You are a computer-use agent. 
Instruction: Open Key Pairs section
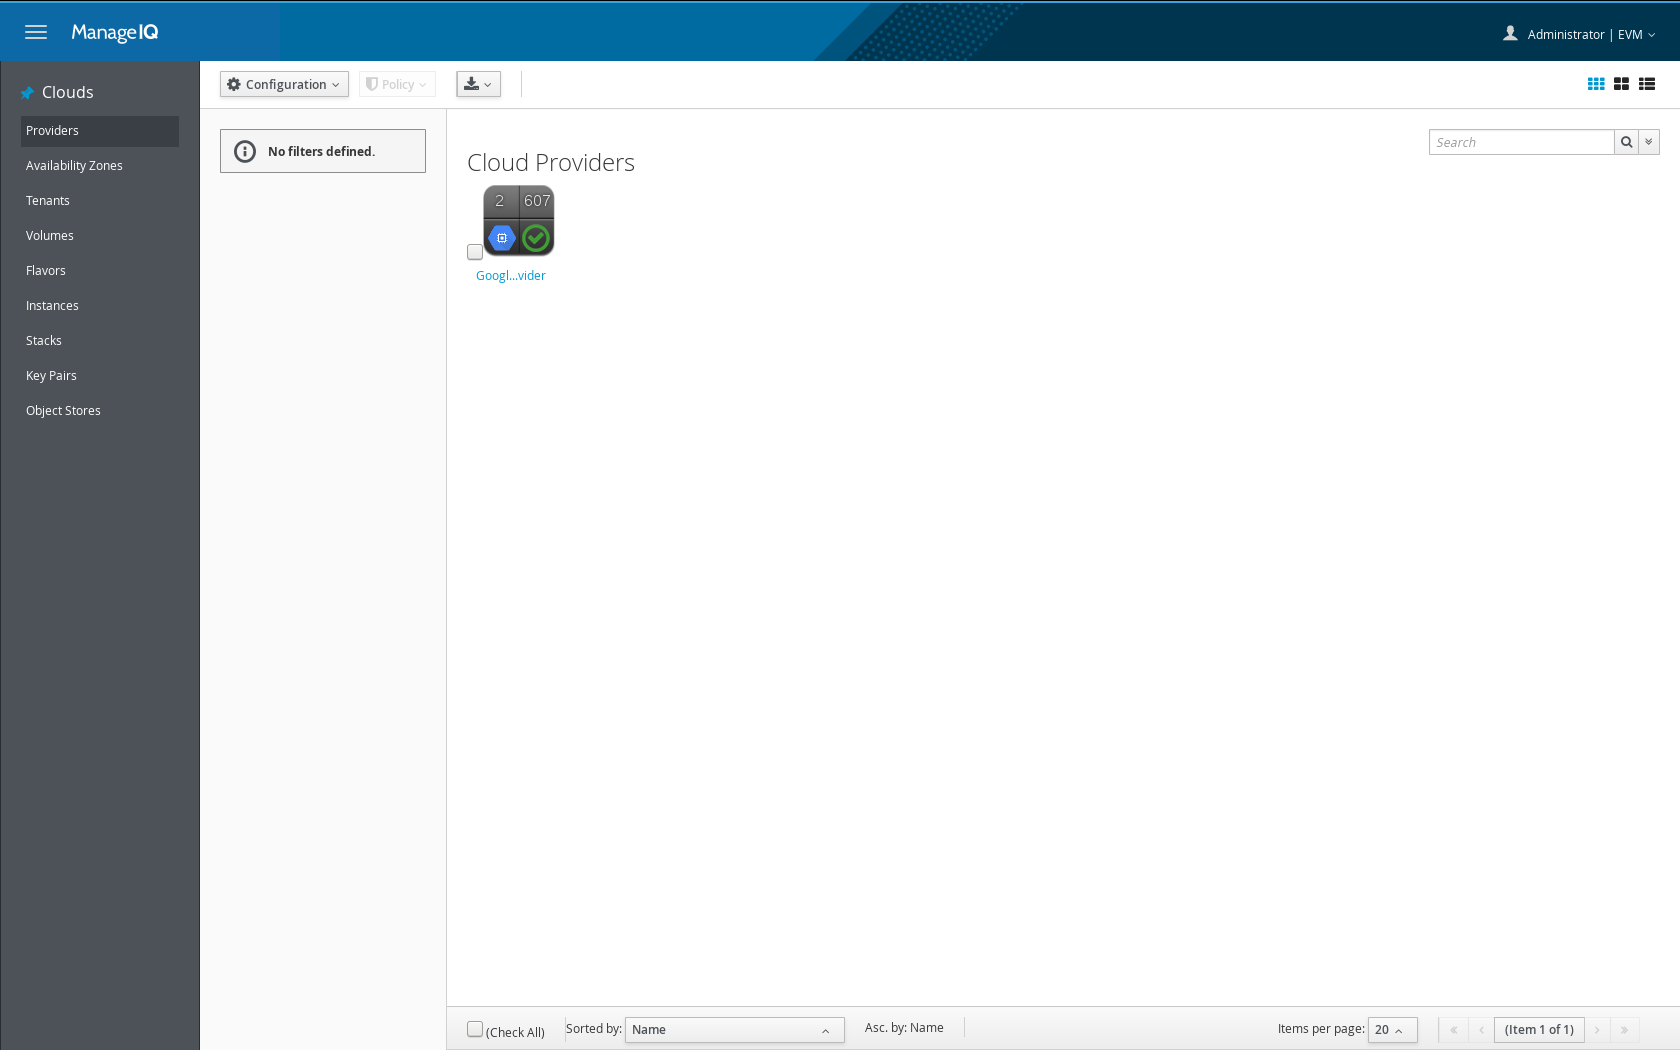(100, 376)
